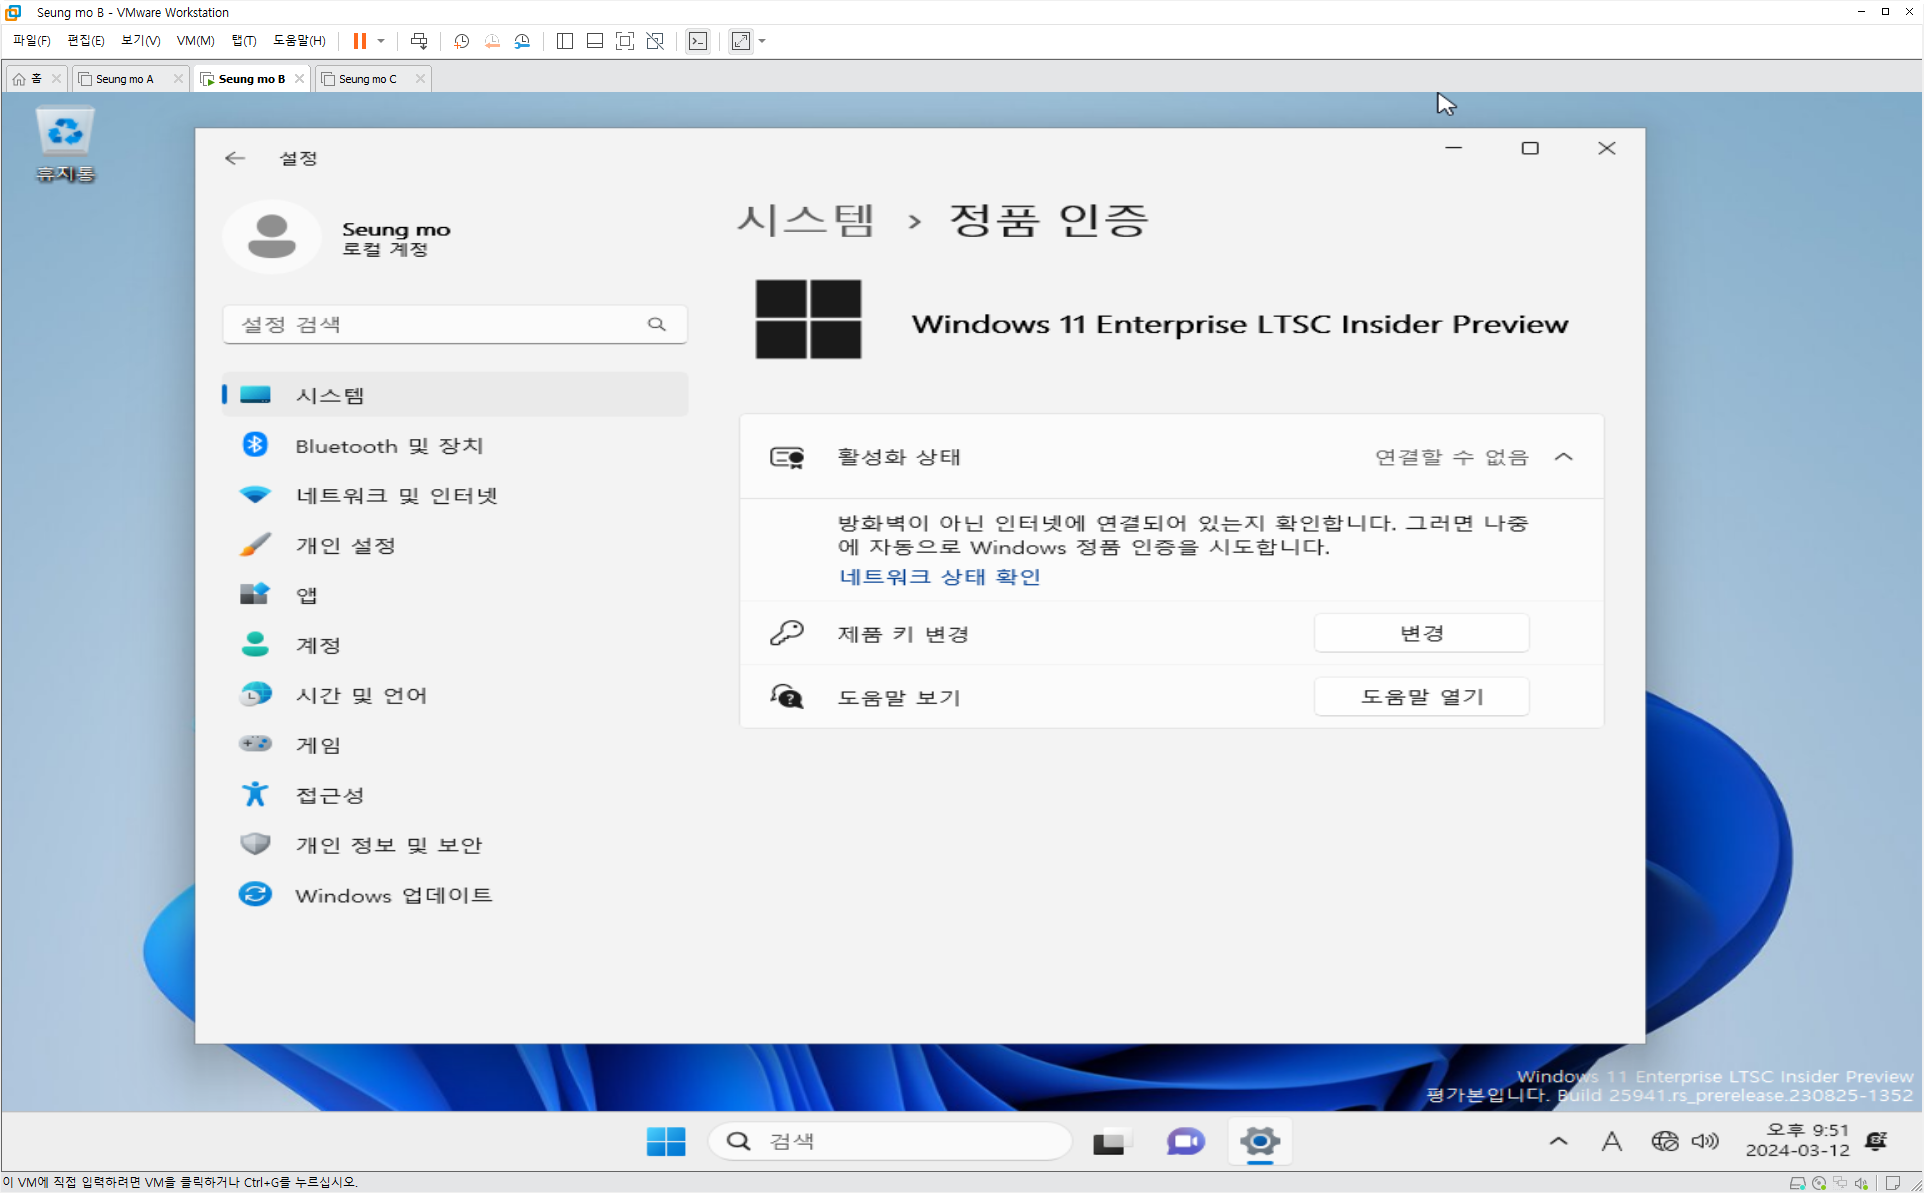Open the stretch guest dropdown arrow

click(763, 41)
